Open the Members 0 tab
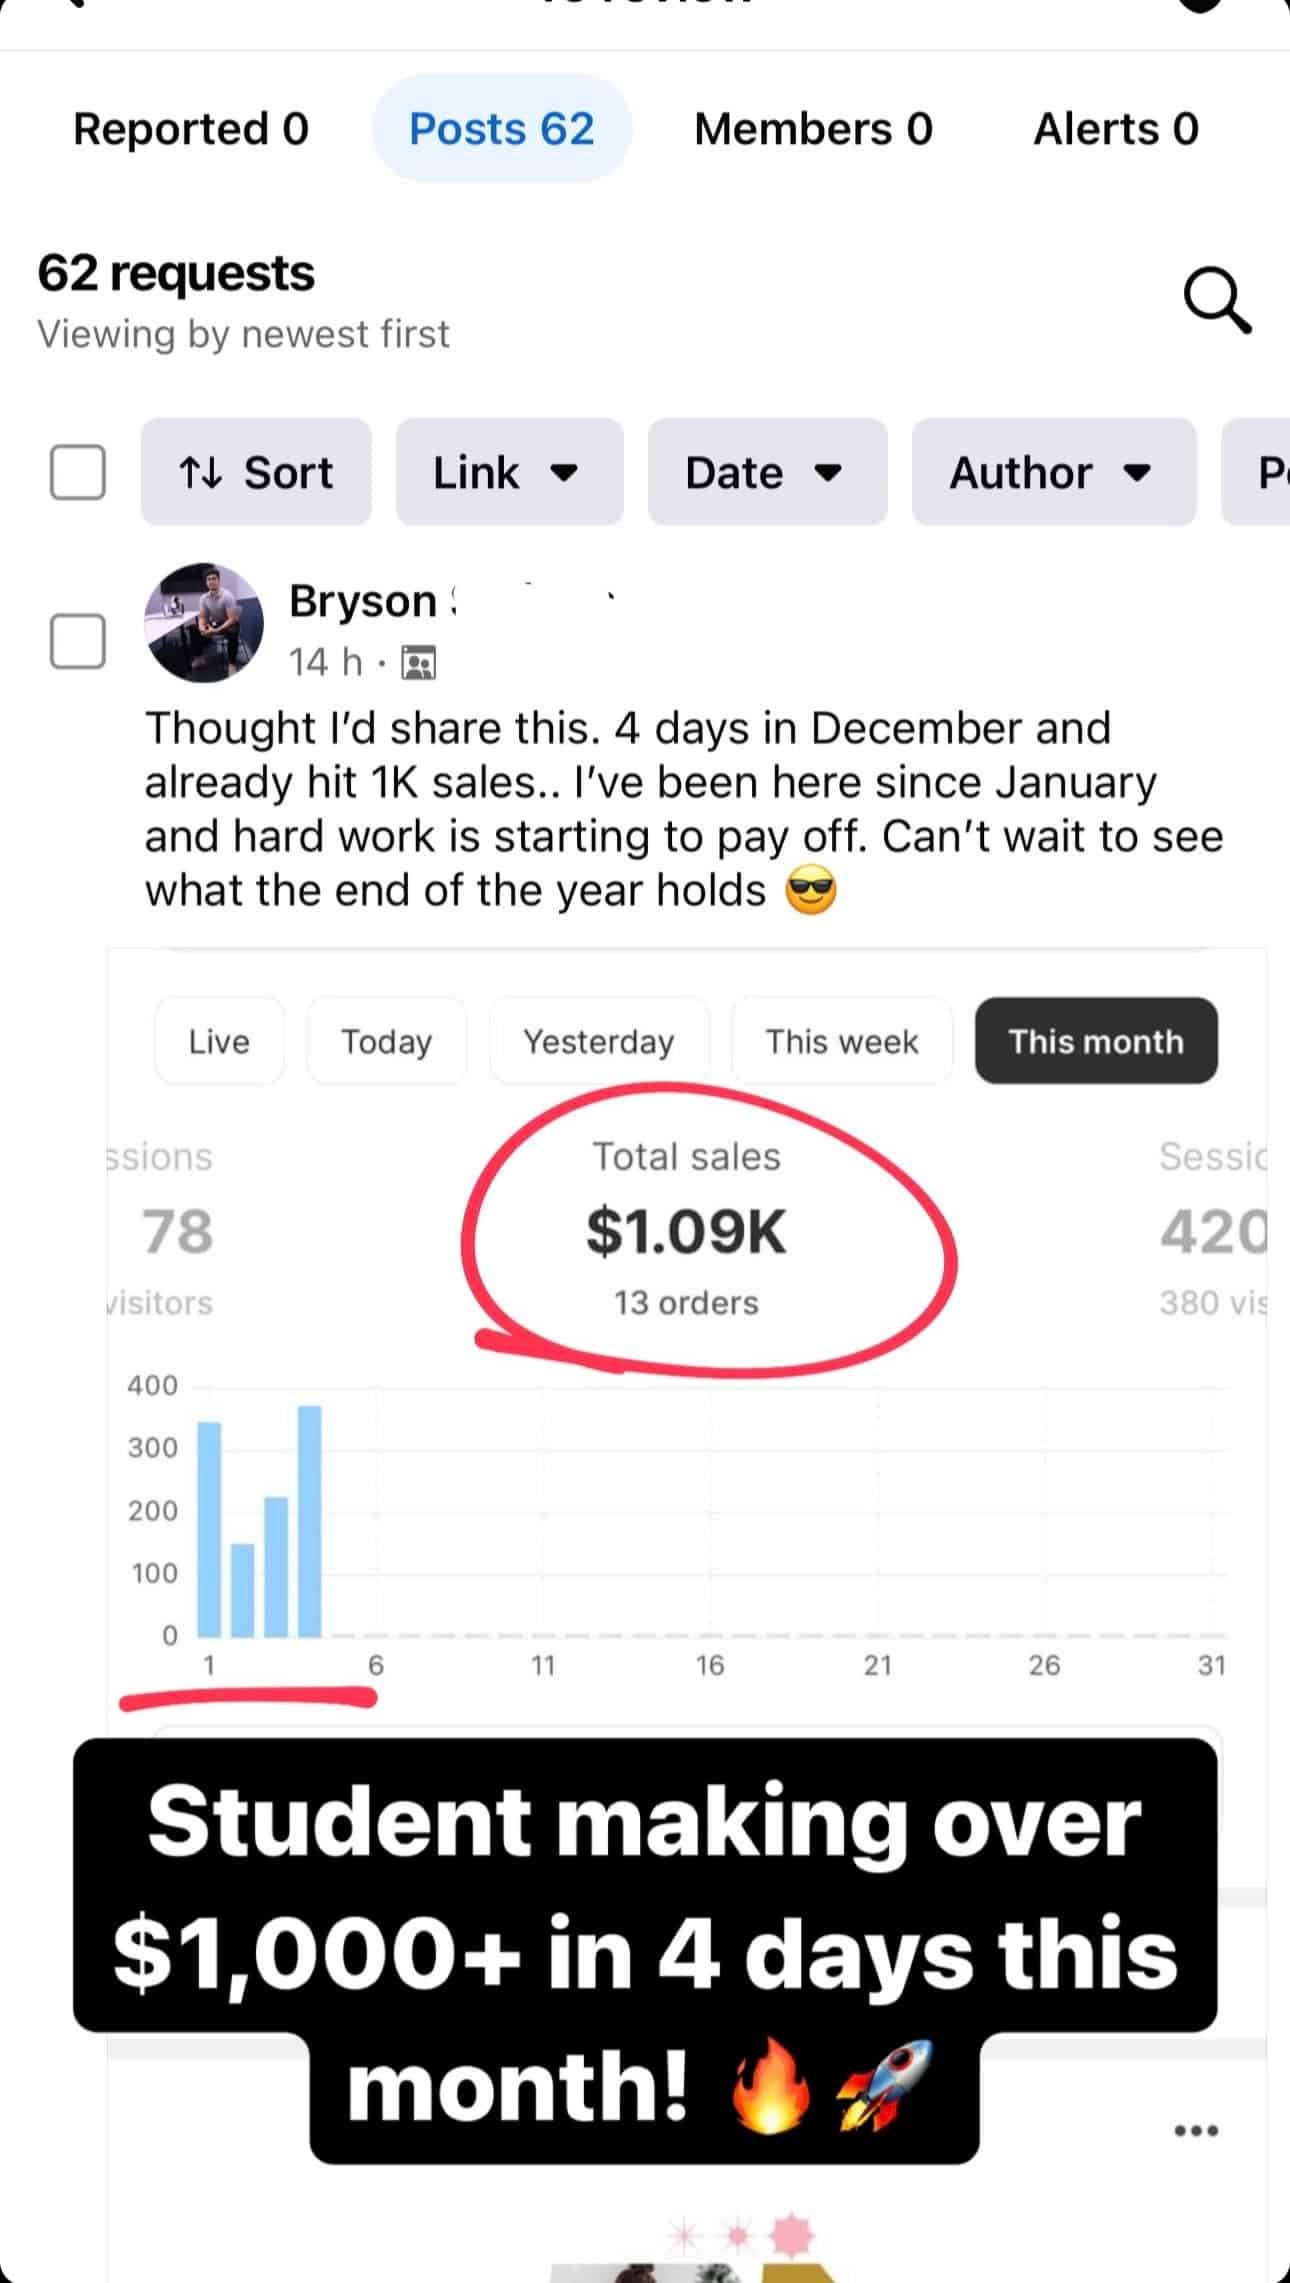This screenshot has height=2283, width=1290. click(813, 129)
